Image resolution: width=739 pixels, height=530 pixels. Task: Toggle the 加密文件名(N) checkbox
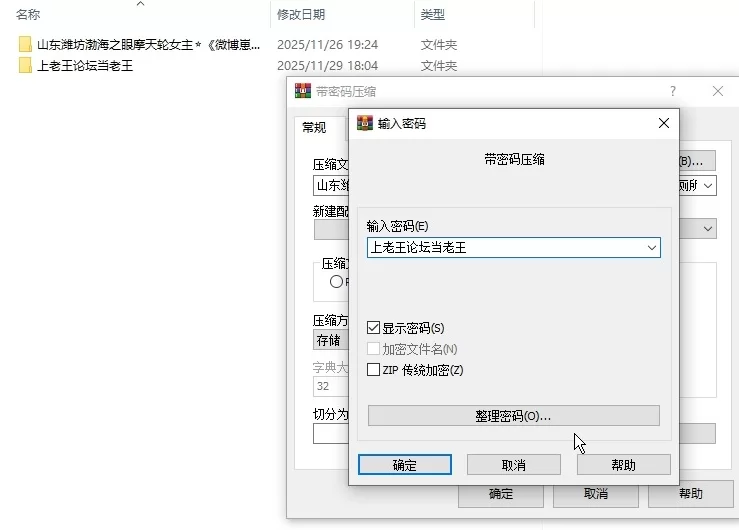[373, 349]
